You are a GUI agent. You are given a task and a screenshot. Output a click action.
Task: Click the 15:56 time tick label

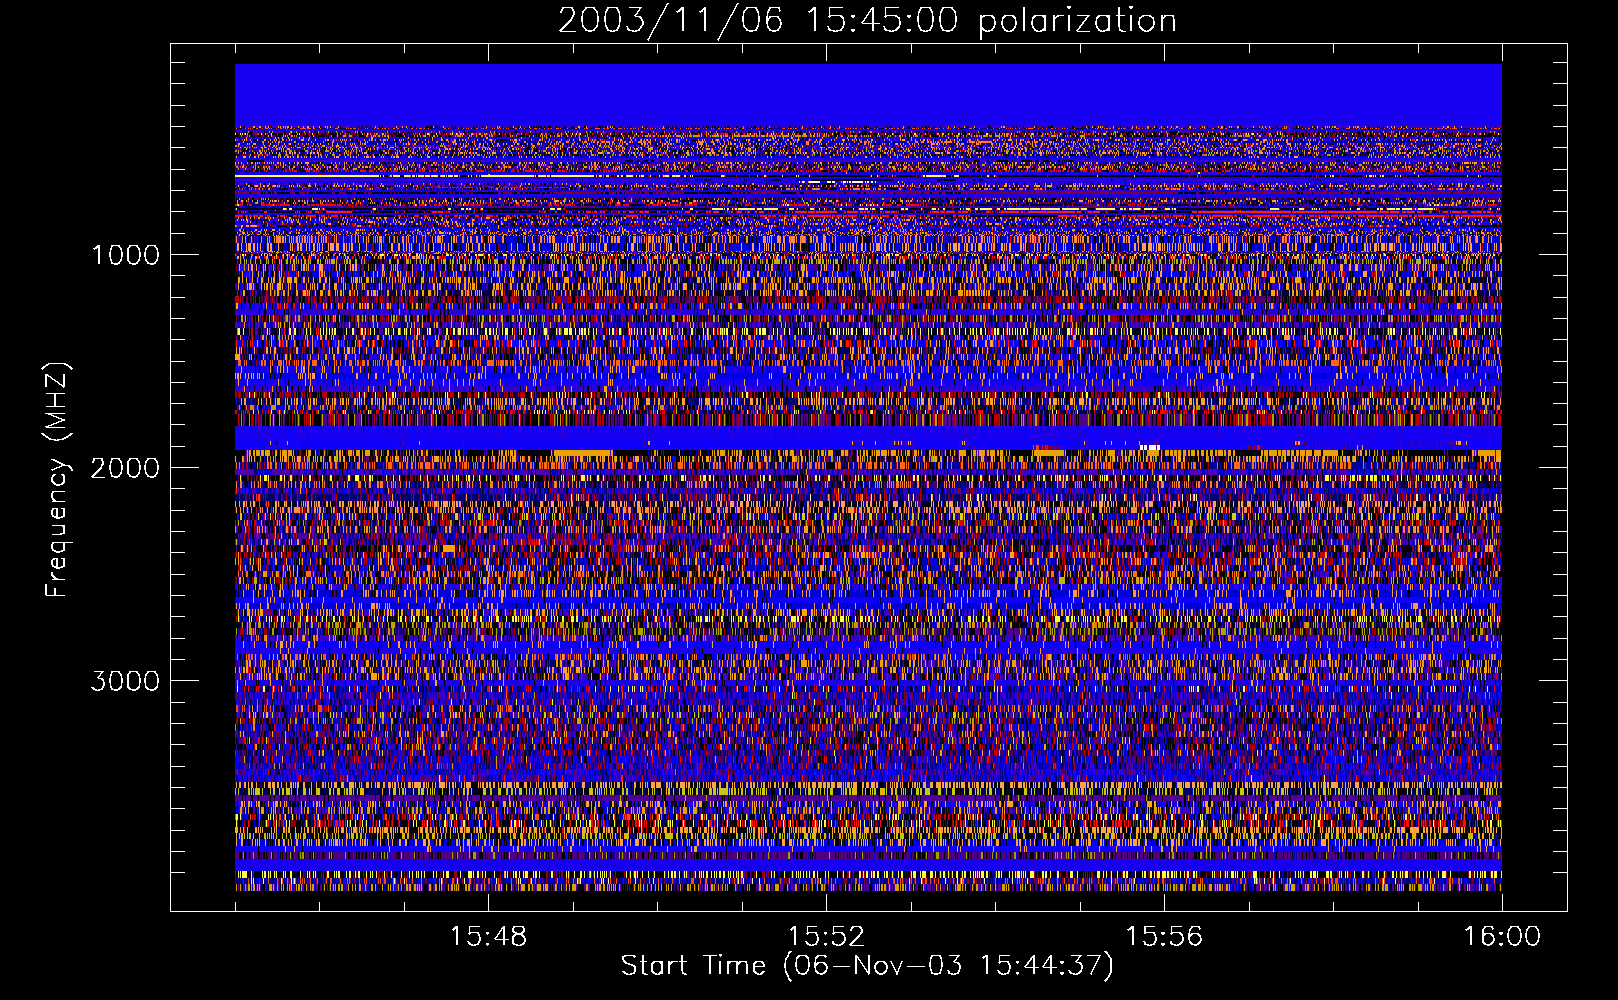[1164, 937]
